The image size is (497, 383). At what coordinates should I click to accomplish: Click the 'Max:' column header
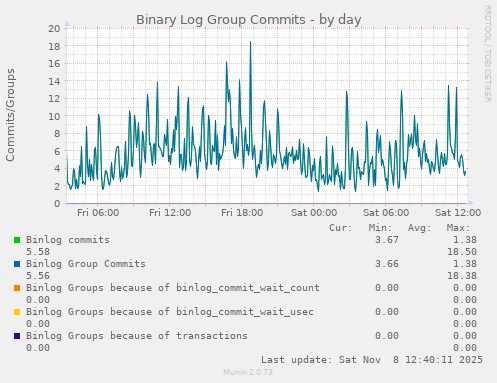[x=458, y=228]
